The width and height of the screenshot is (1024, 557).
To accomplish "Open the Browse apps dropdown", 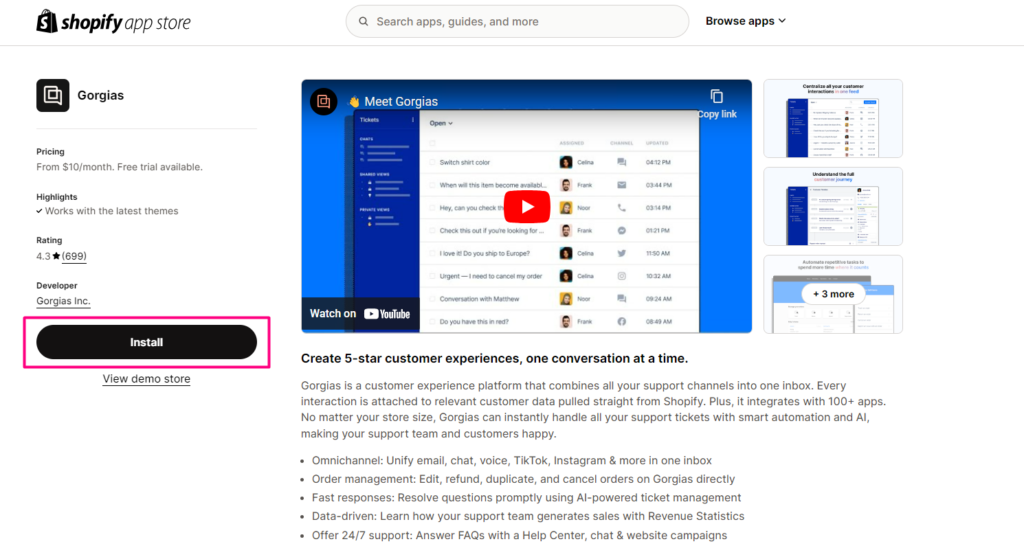I will click(x=745, y=21).
